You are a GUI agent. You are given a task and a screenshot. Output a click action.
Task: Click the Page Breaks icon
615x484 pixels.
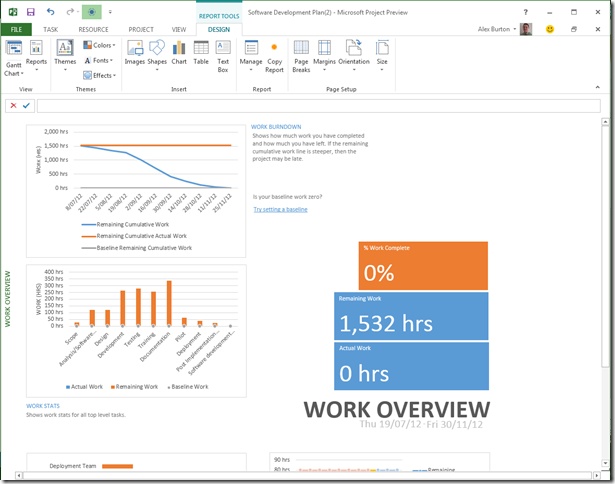[301, 55]
